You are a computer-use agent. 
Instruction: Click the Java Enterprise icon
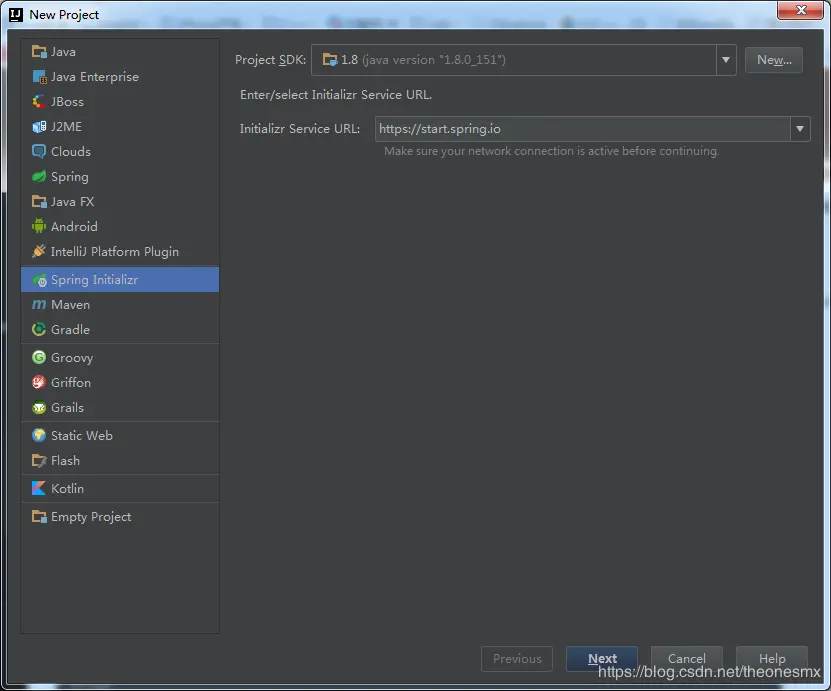[x=39, y=77]
